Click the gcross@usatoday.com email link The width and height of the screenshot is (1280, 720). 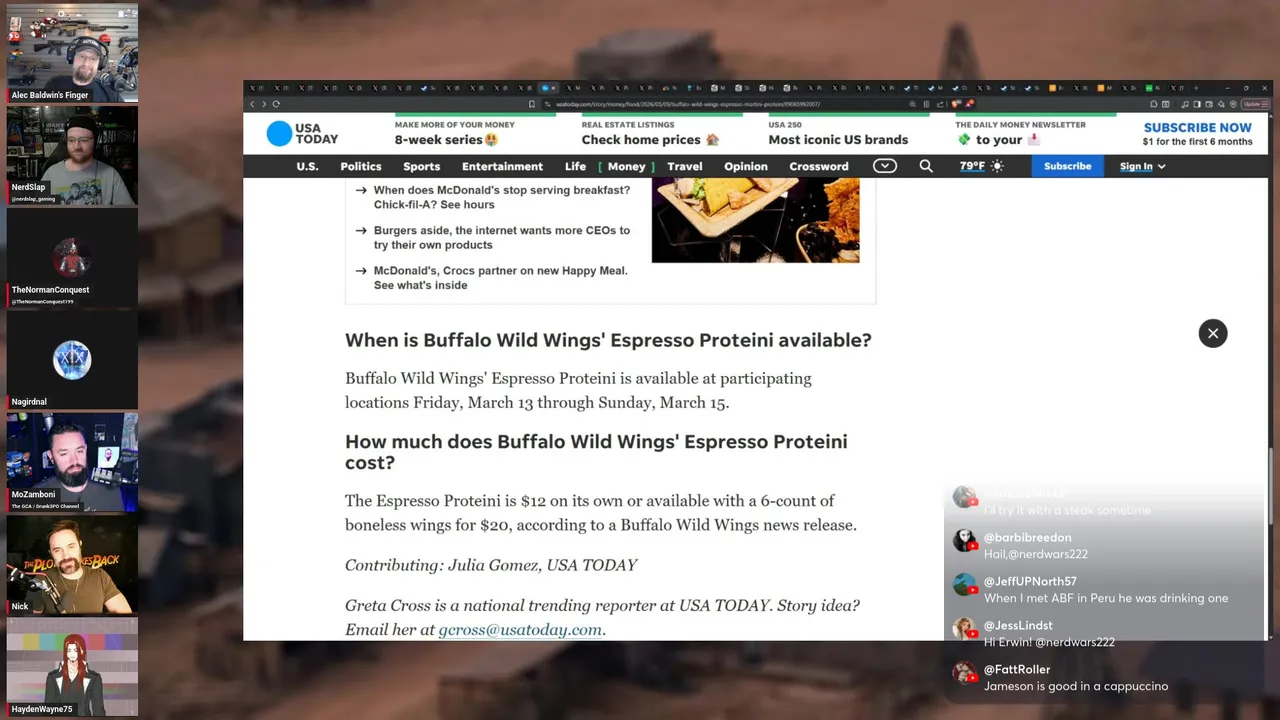pos(520,629)
